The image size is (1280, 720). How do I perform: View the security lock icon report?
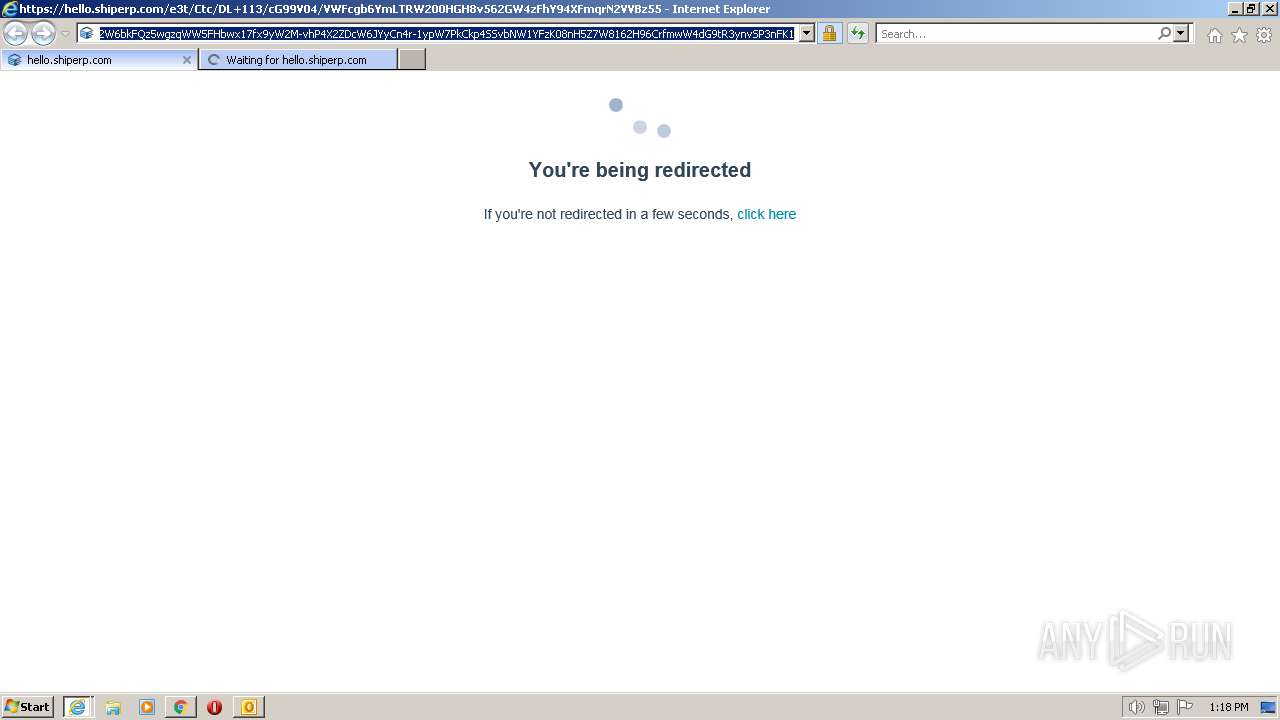[830, 34]
